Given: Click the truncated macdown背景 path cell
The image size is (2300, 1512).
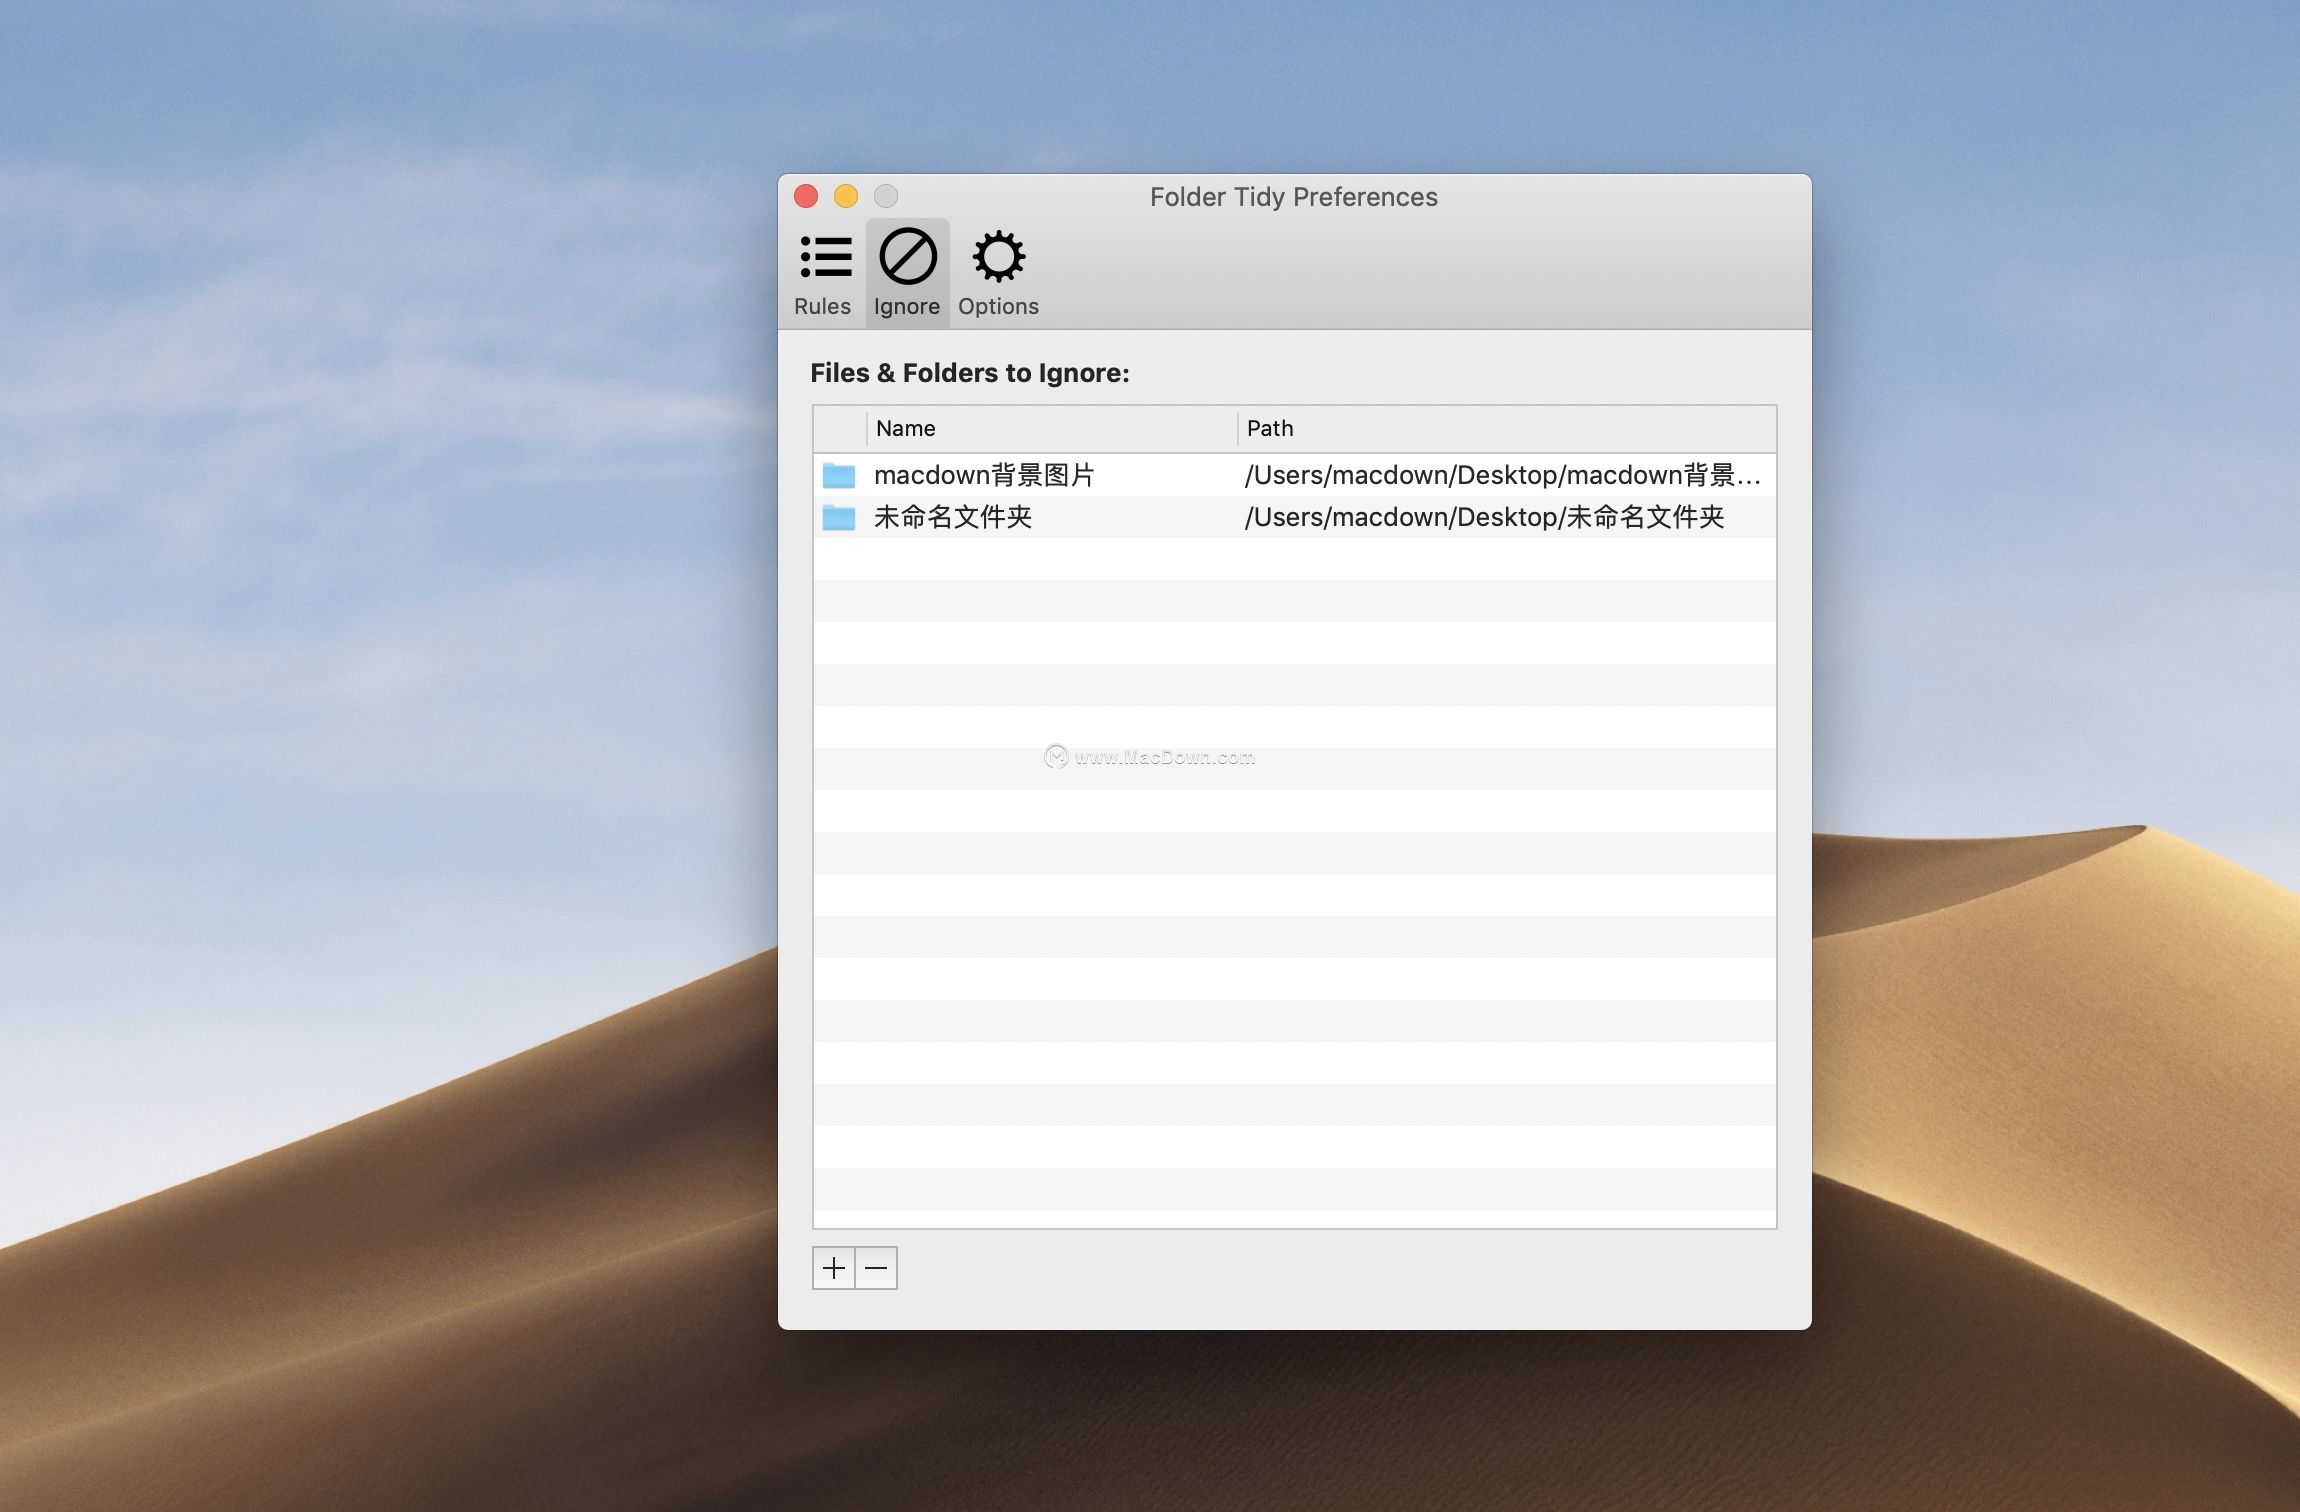Looking at the screenshot, I should [x=1500, y=475].
